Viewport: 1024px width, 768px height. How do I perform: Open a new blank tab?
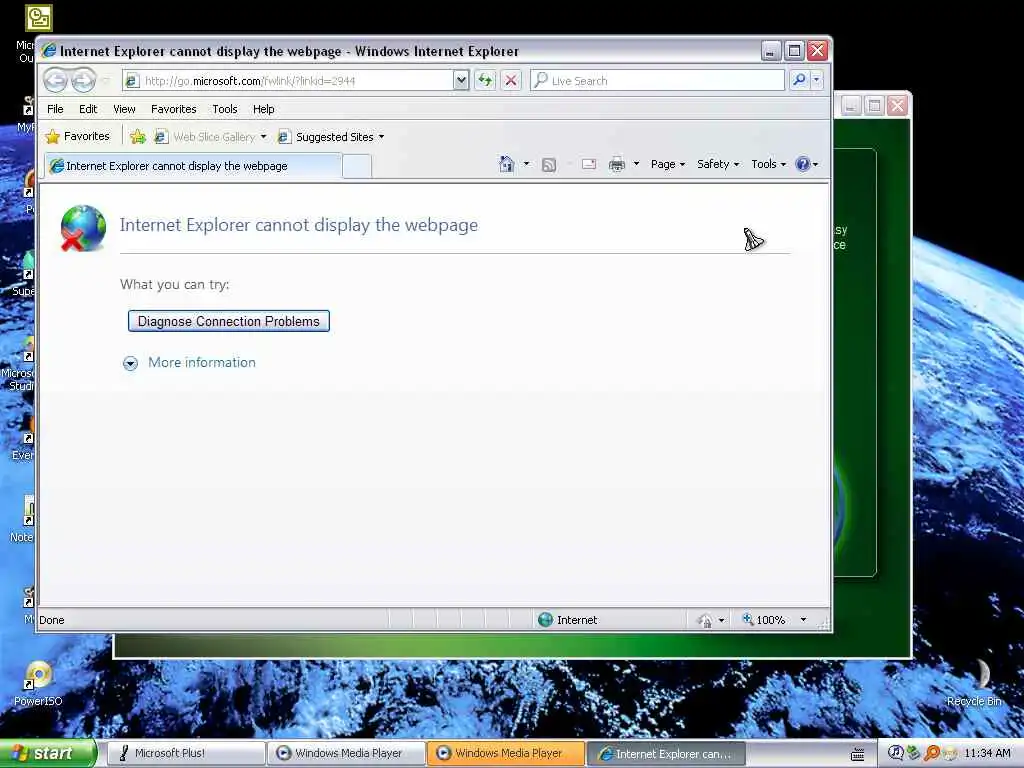(x=357, y=166)
